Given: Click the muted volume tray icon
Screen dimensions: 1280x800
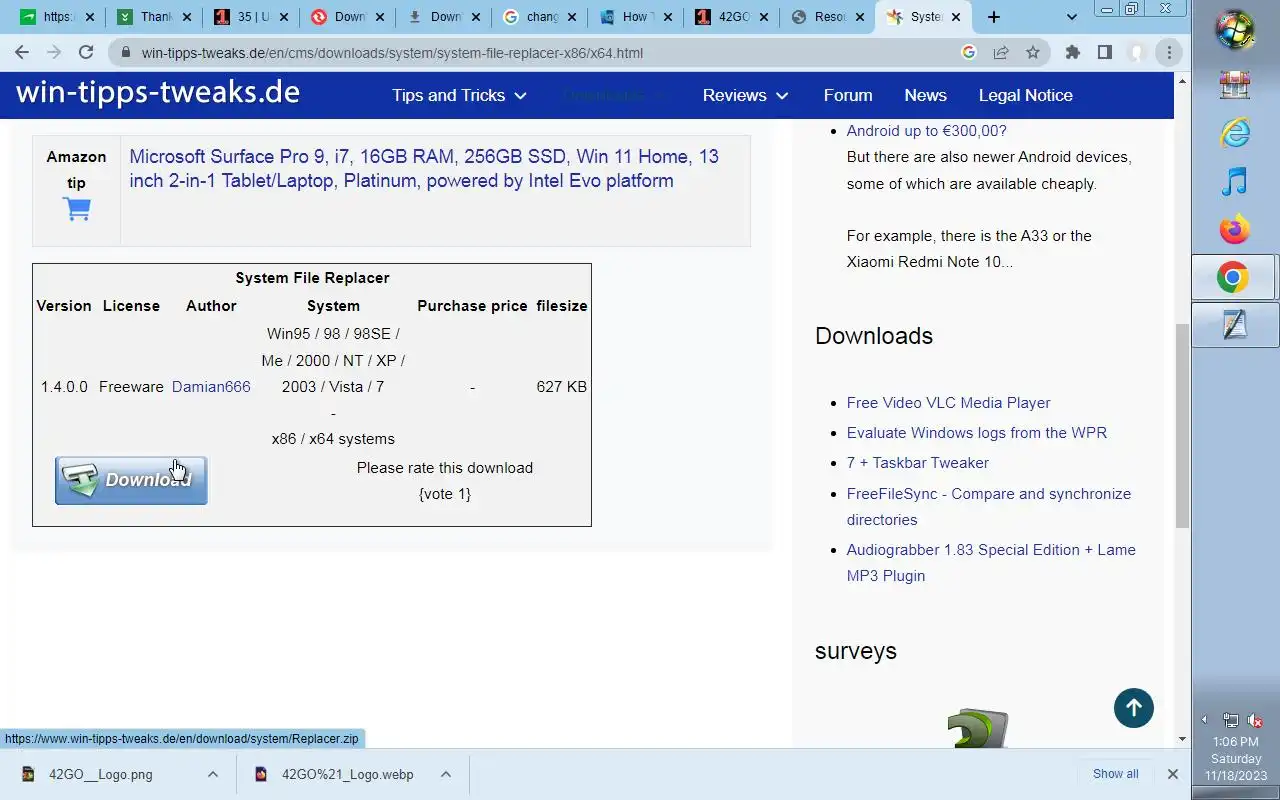Looking at the screenshot, I should pos(1256,720).
